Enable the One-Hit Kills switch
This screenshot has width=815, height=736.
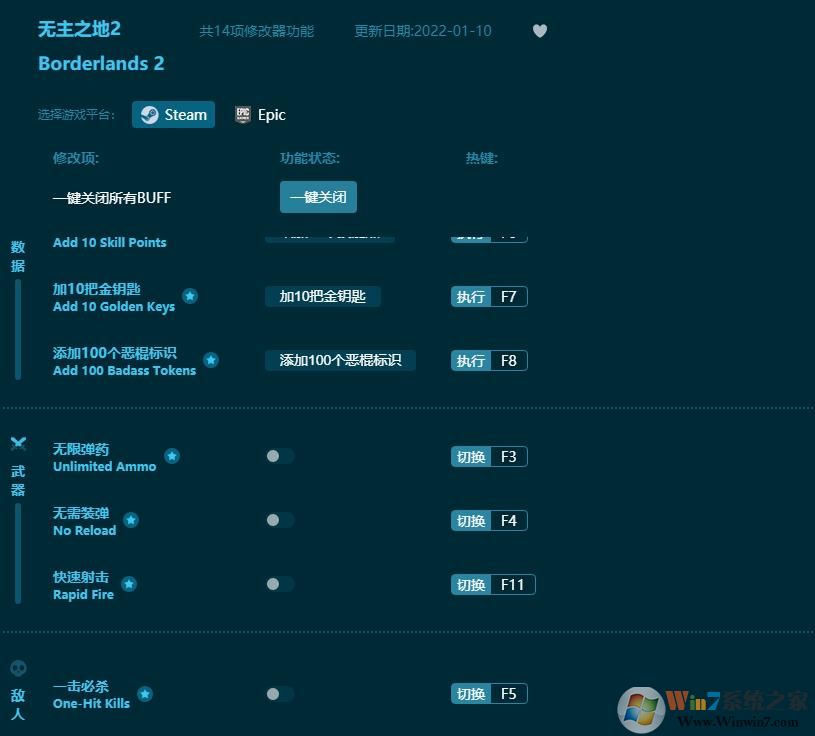point(279,693)
